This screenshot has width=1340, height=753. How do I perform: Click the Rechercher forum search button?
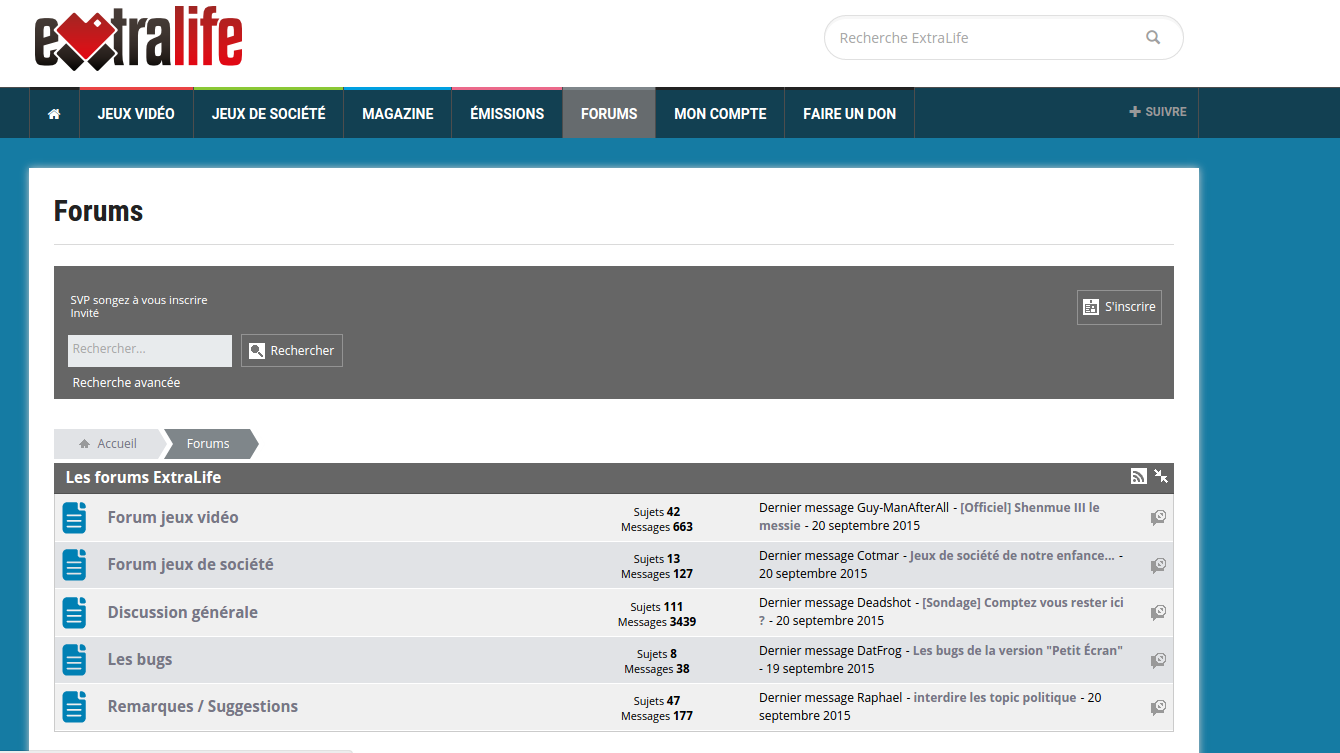292,351
